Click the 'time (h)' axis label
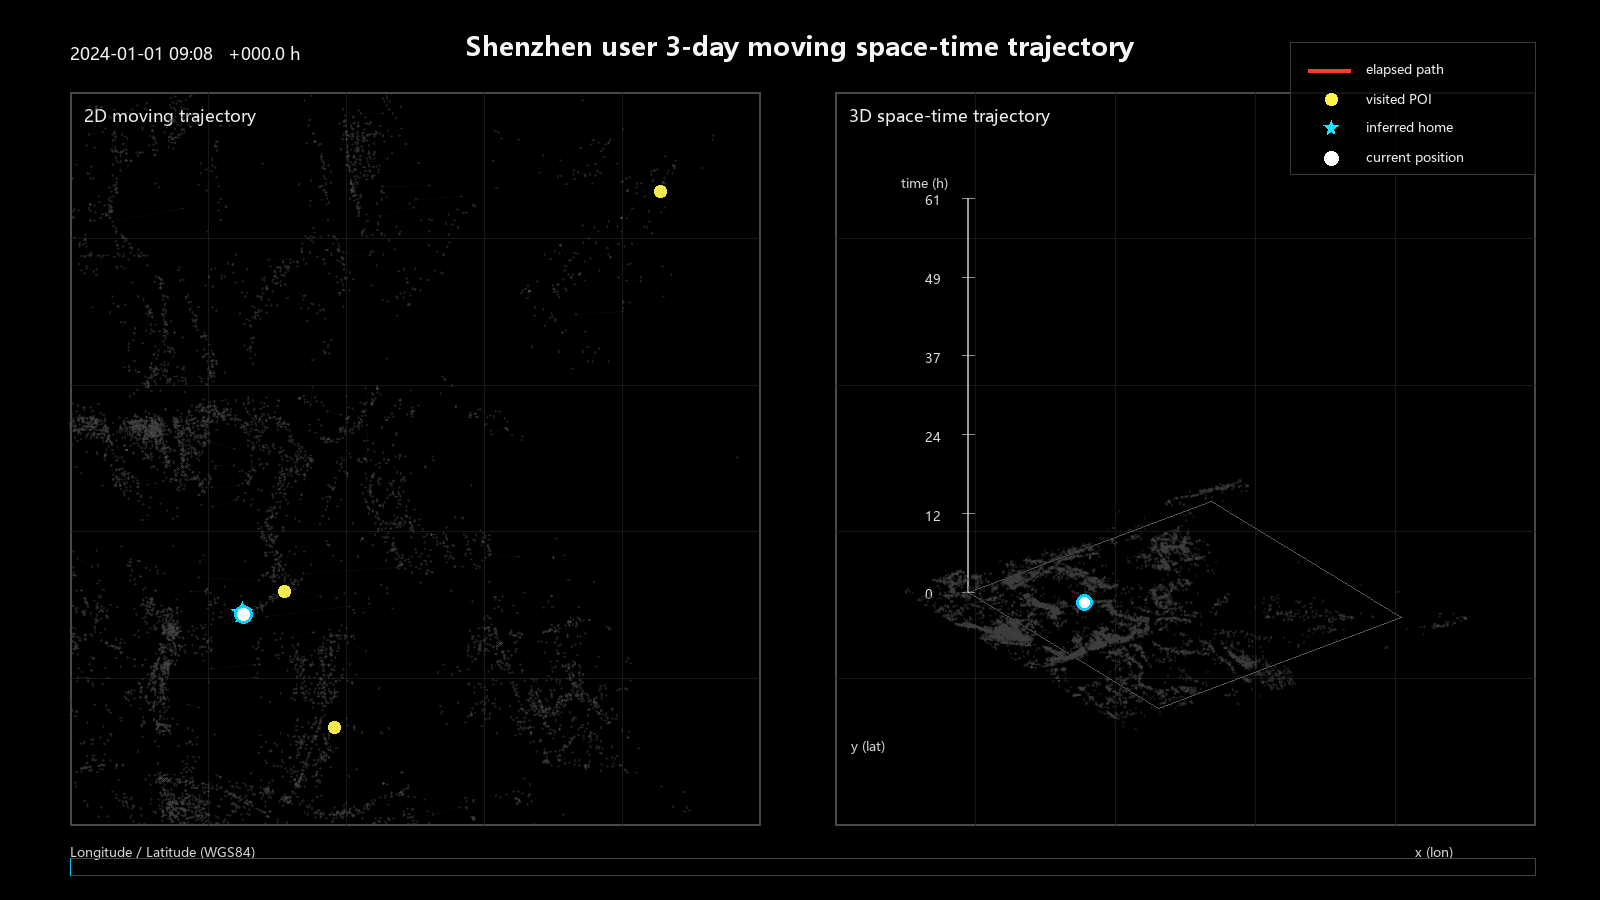This screenshot has width=1600, height=900. tap(924, 183)
